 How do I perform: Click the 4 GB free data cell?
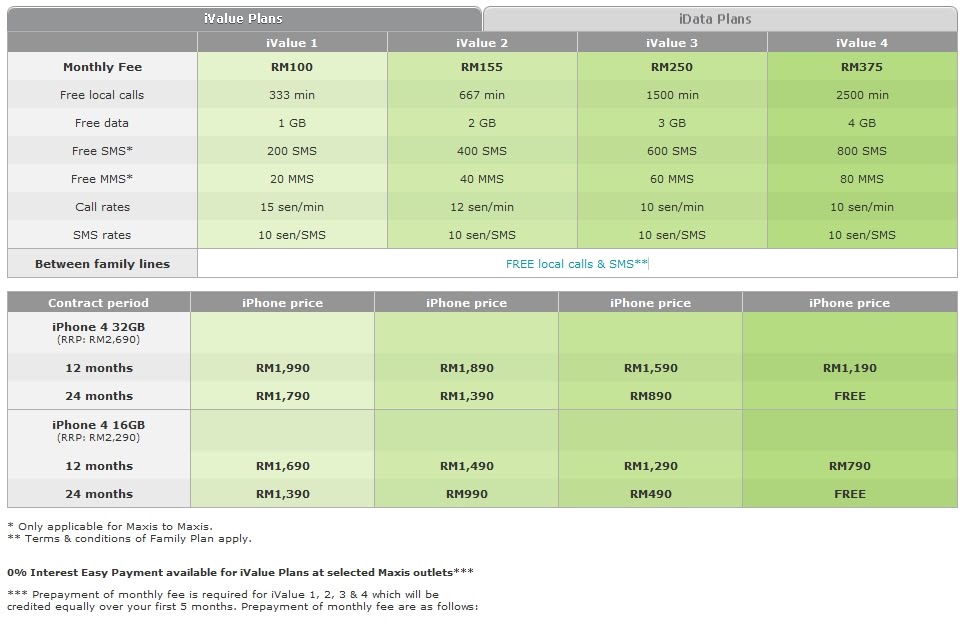pyautogui.click(x=862, y=123)
